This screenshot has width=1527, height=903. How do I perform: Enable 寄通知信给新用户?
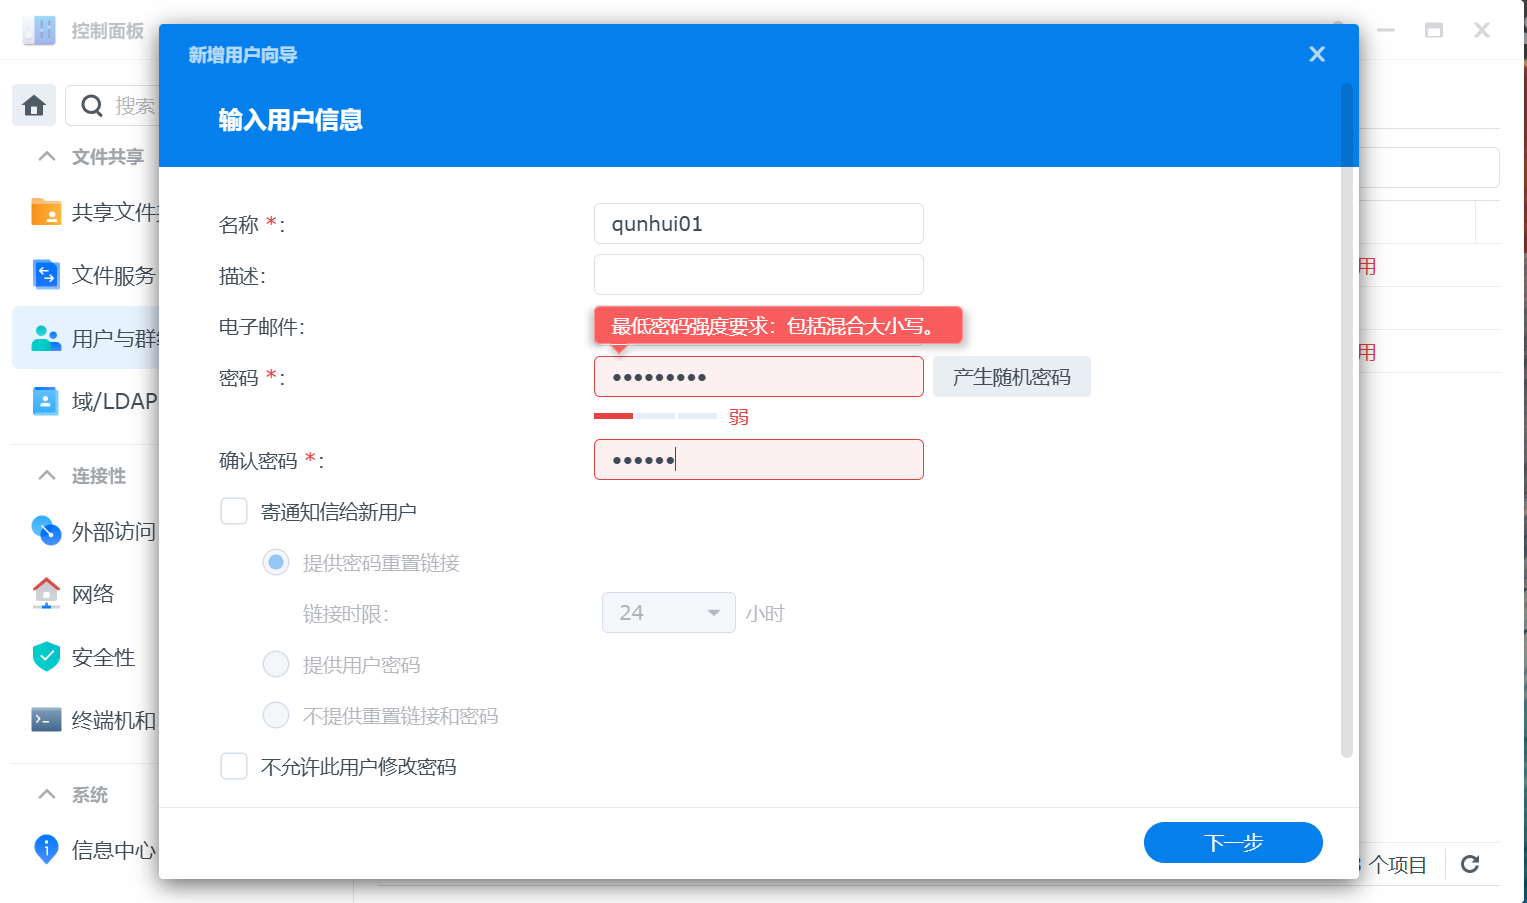click(x=233, y=510)
